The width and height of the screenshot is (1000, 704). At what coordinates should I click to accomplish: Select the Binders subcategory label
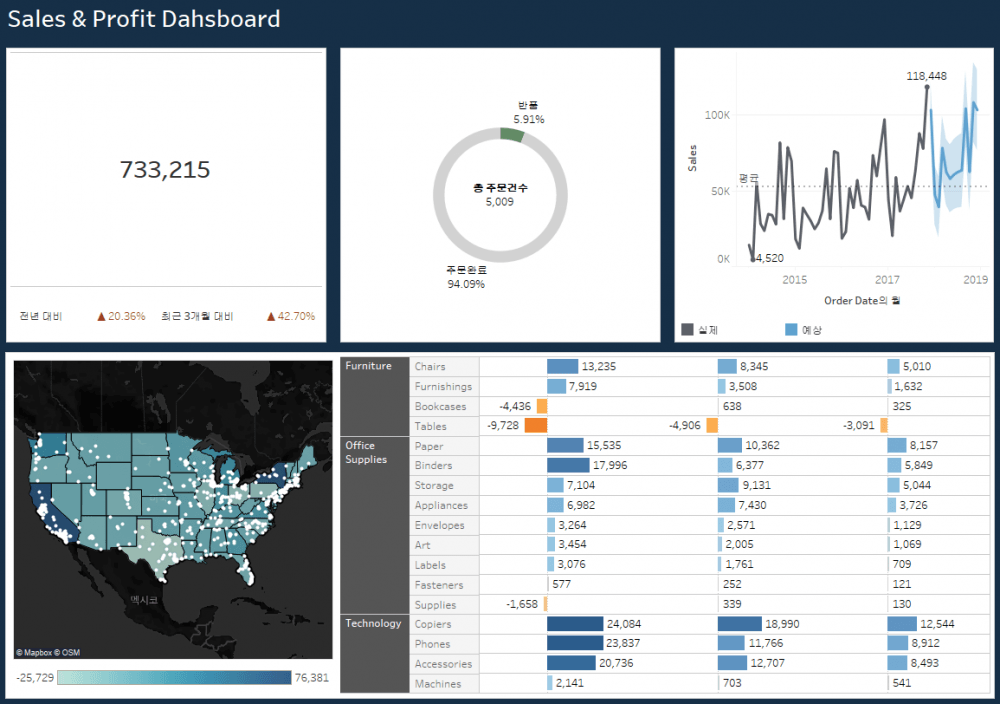(x=433, y=466)
